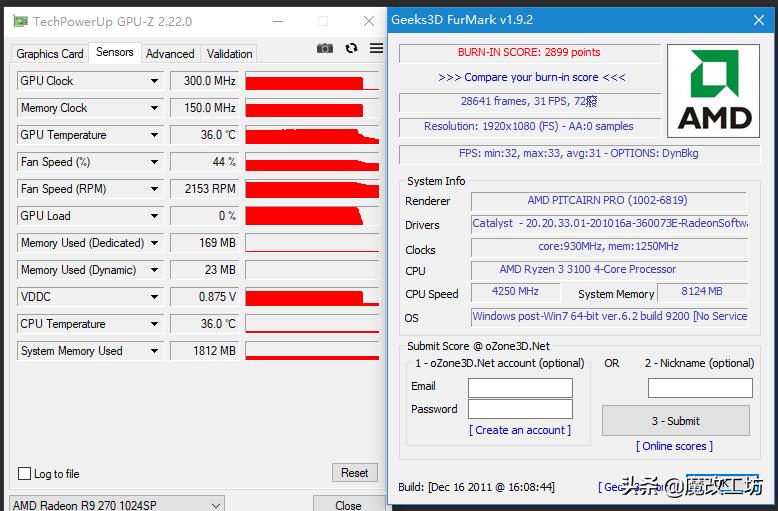
Task: Click the 300.0 MHz GPU Clock value
Action: pos(204,81)
